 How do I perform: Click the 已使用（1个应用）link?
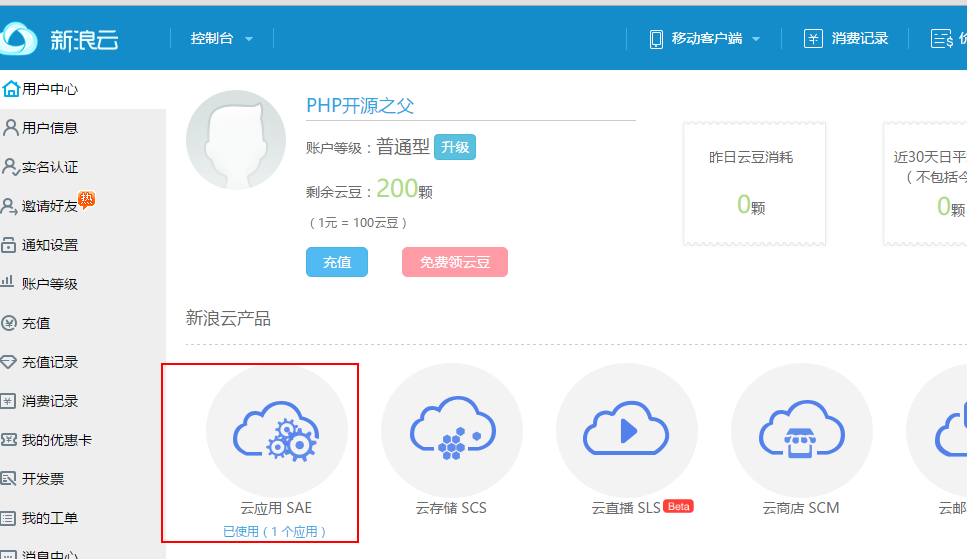[275, 531]
